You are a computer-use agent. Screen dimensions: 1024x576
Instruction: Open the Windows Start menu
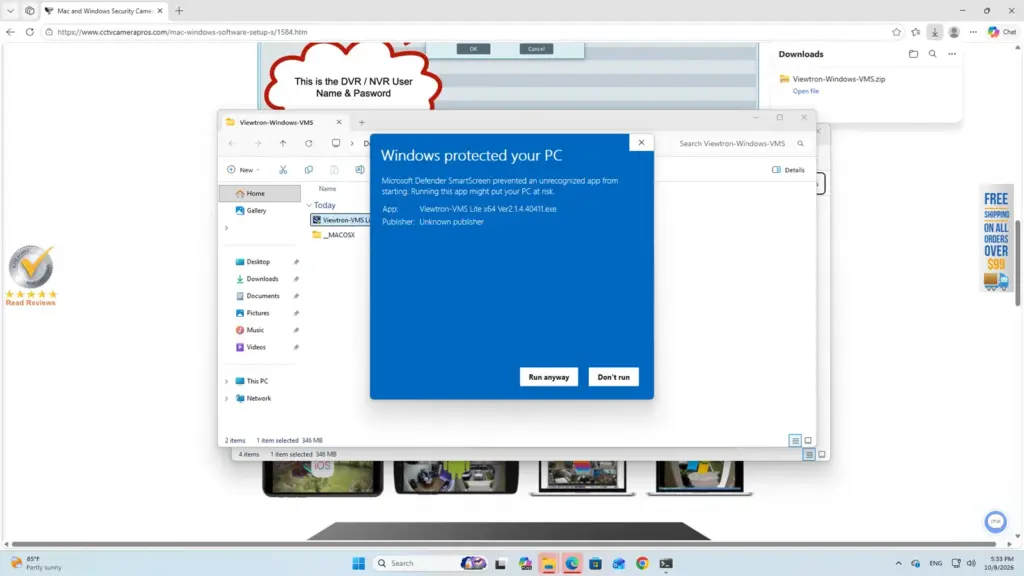click(359, 563)
